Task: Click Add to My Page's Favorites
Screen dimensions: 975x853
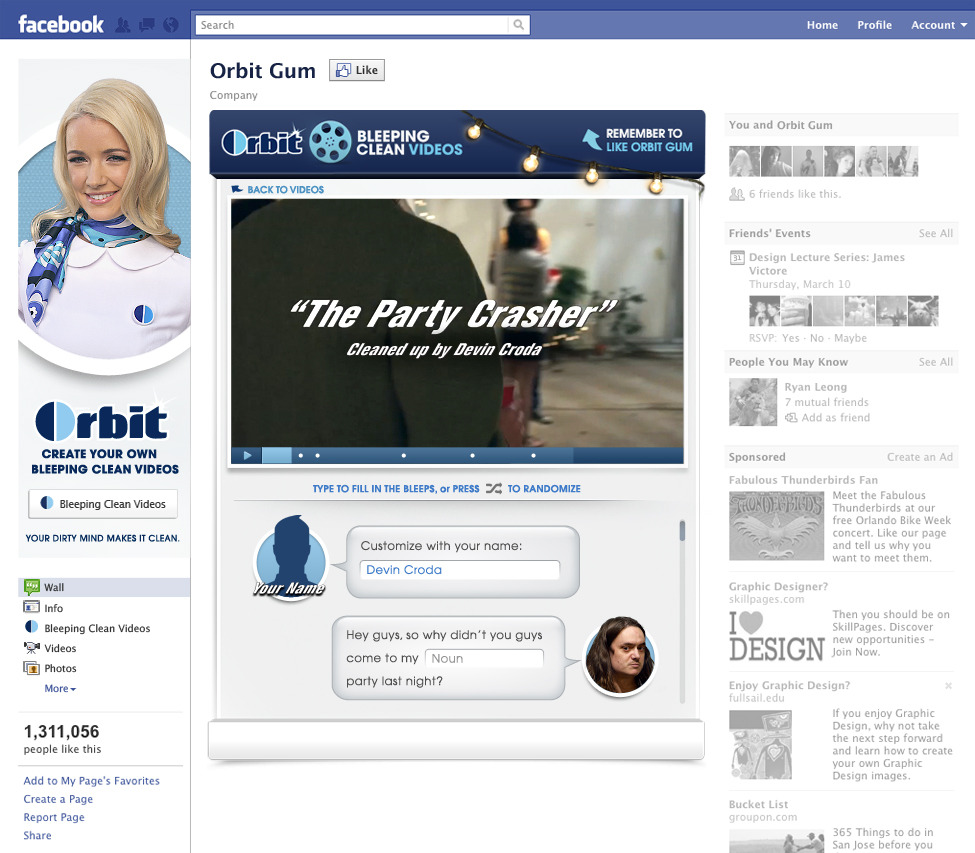Action: [x=91, y=780]
